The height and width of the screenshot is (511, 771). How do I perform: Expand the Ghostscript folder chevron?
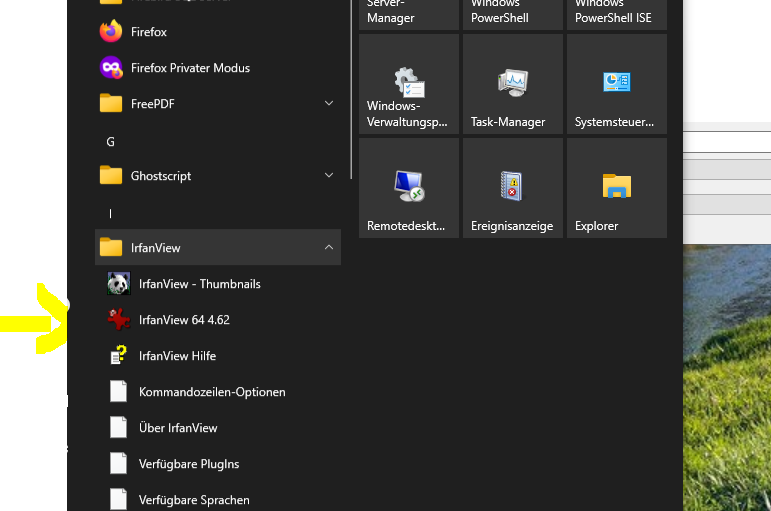click(329, 176)
